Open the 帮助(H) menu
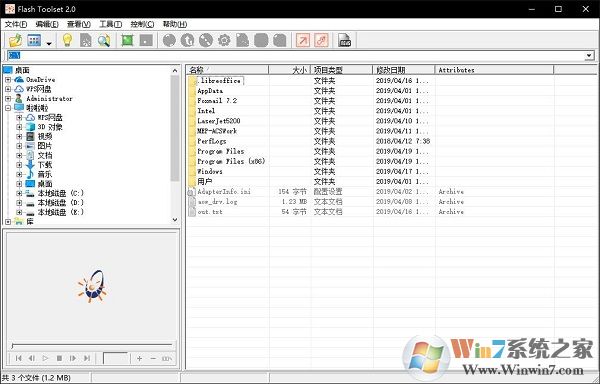Viewport: 600px width, 384px height. click(174, 24)
